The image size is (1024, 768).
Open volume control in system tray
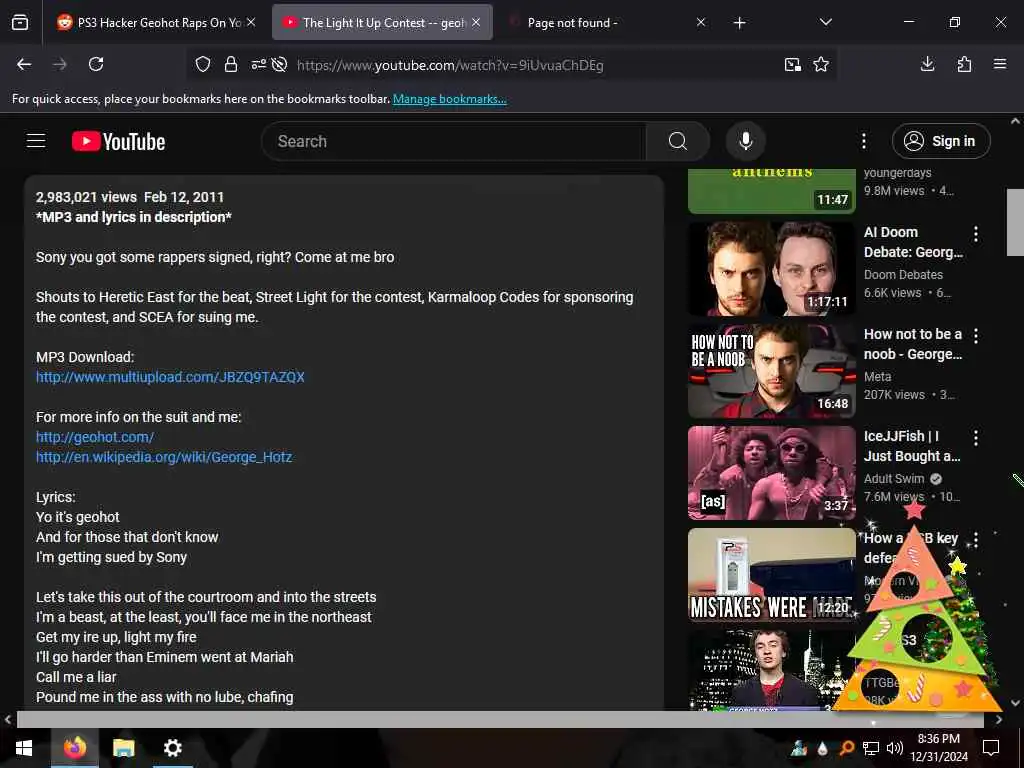click(895, 748)
